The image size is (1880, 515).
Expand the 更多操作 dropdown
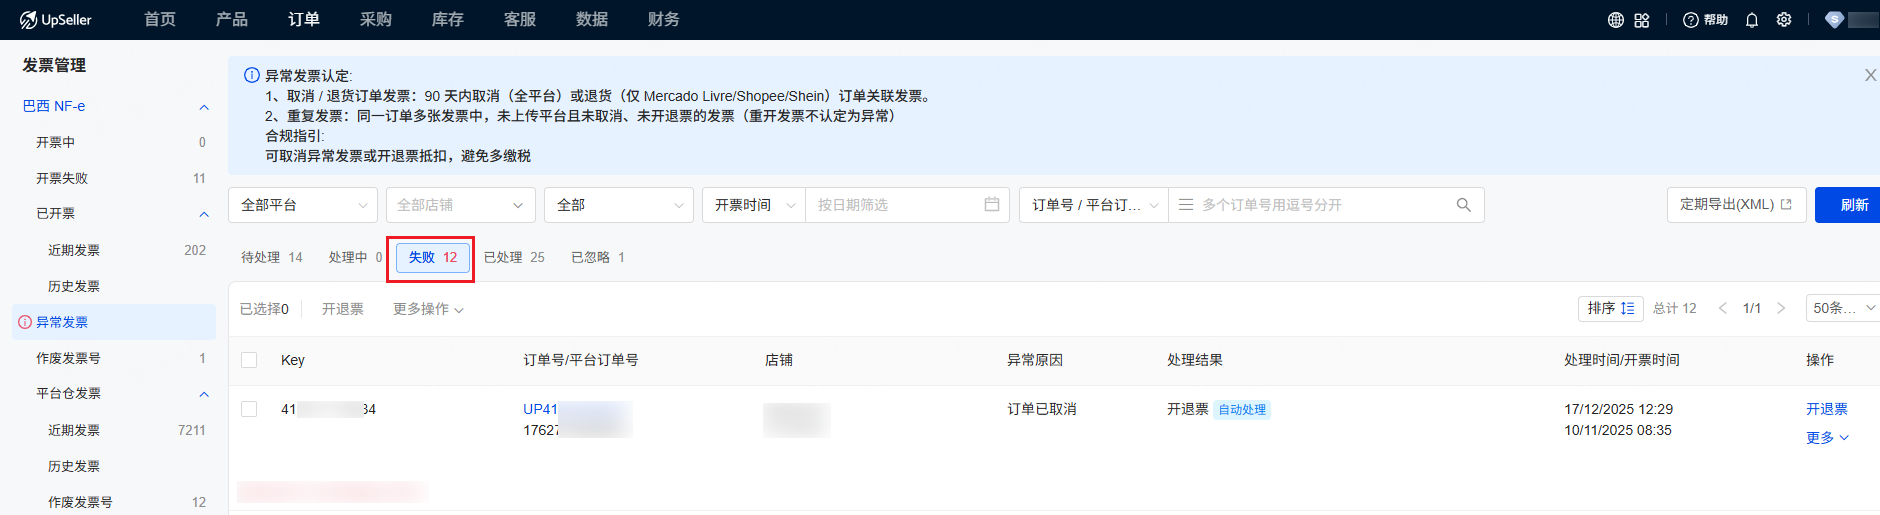coord(428,309)
